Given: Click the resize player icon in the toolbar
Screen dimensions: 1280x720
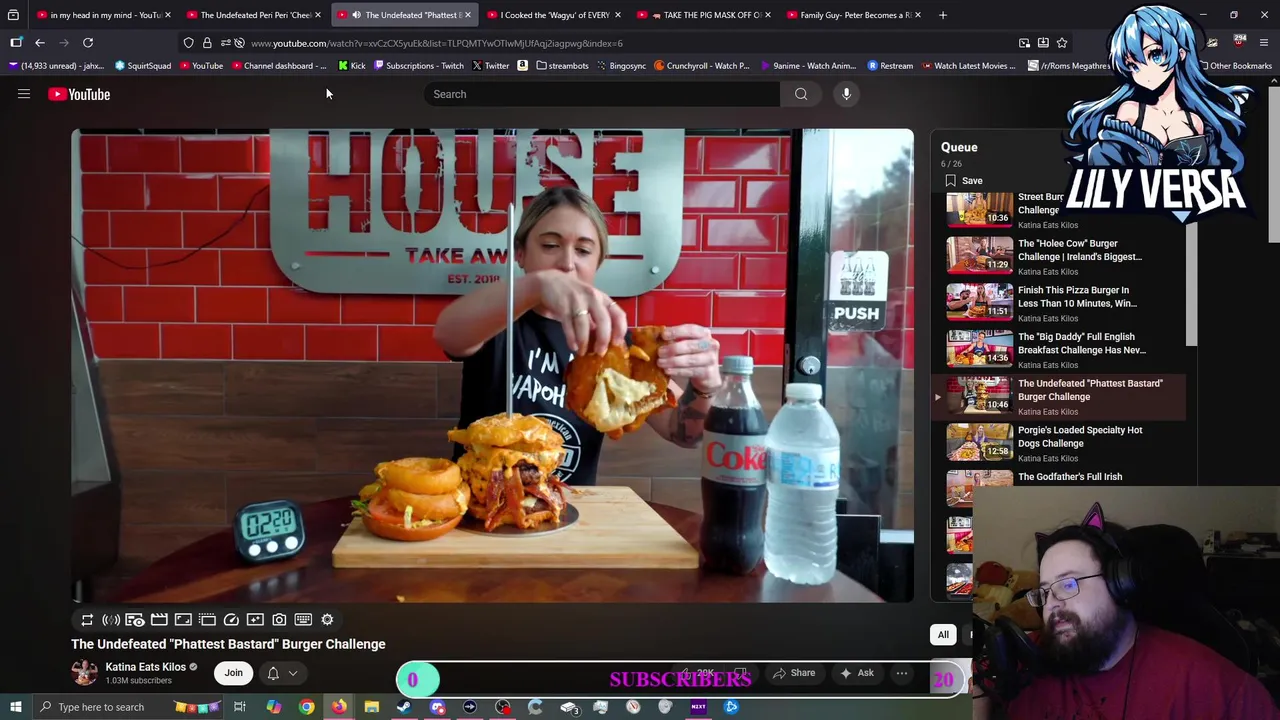Looking at the screenshot, I should (183, 620).
